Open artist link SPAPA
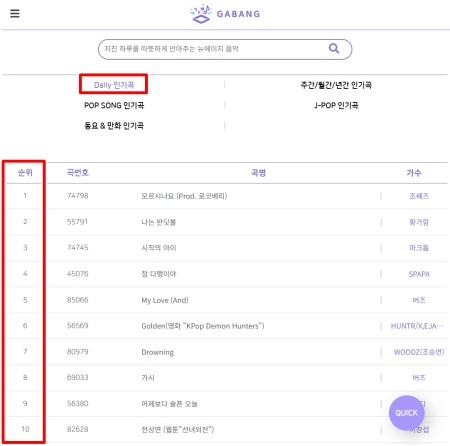This screenshot has width=450, height=446. coord(419,274)
